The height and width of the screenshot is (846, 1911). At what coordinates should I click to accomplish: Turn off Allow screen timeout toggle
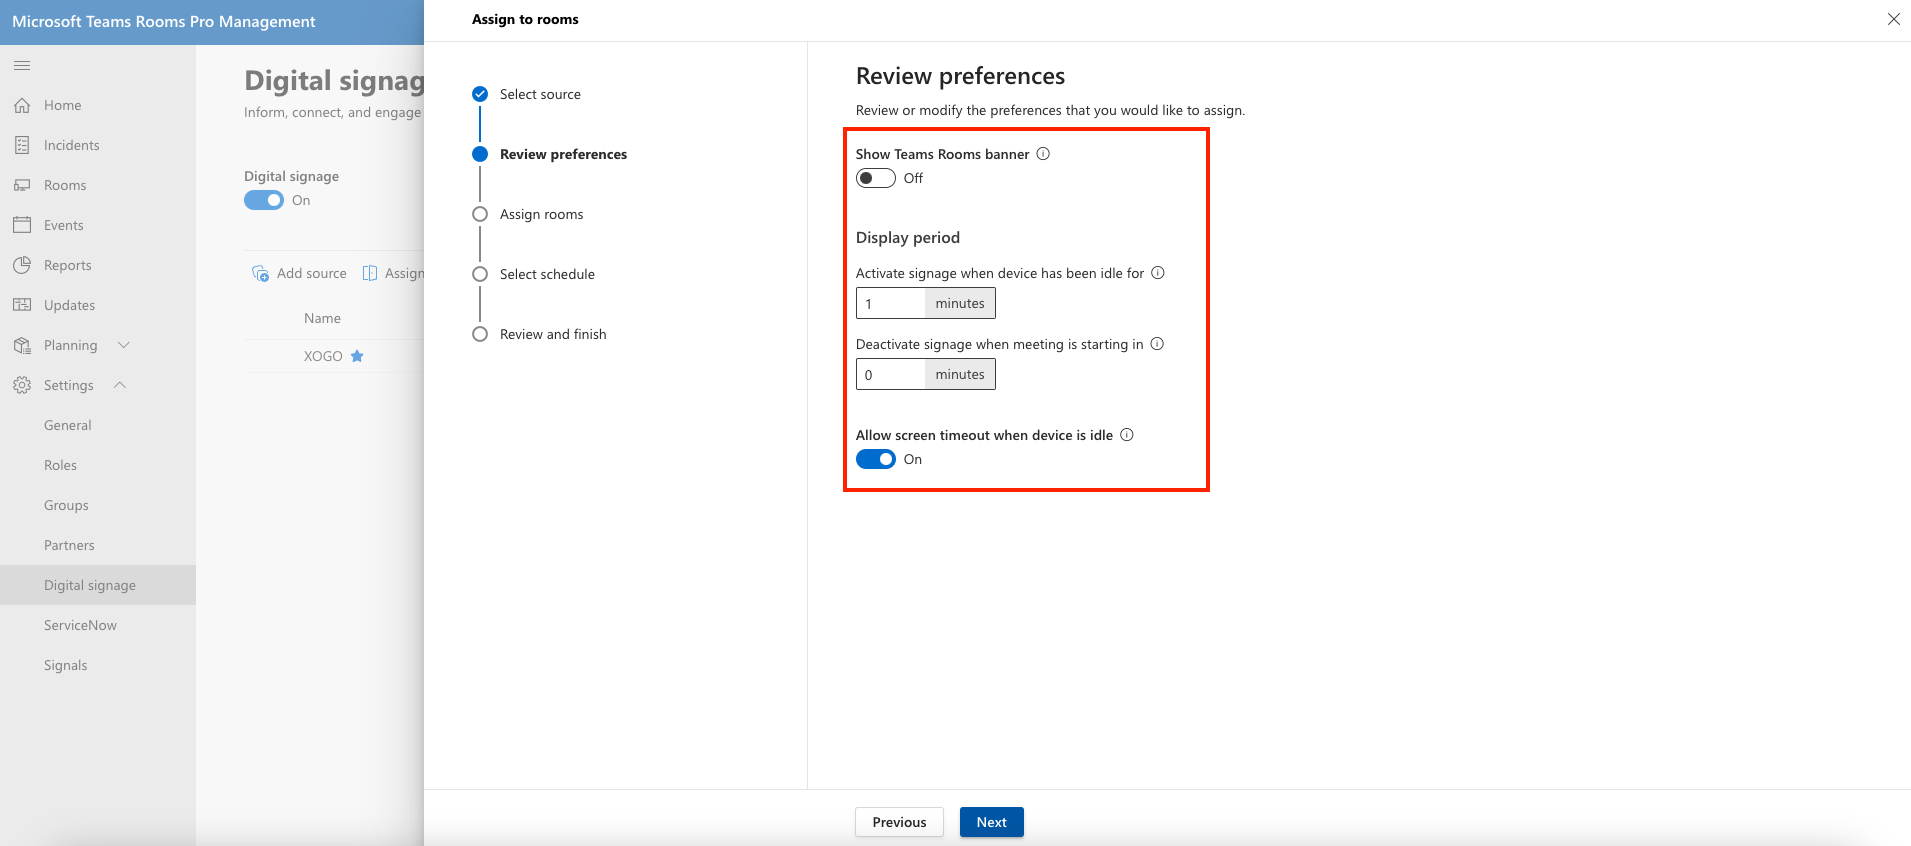pos(875,459)
